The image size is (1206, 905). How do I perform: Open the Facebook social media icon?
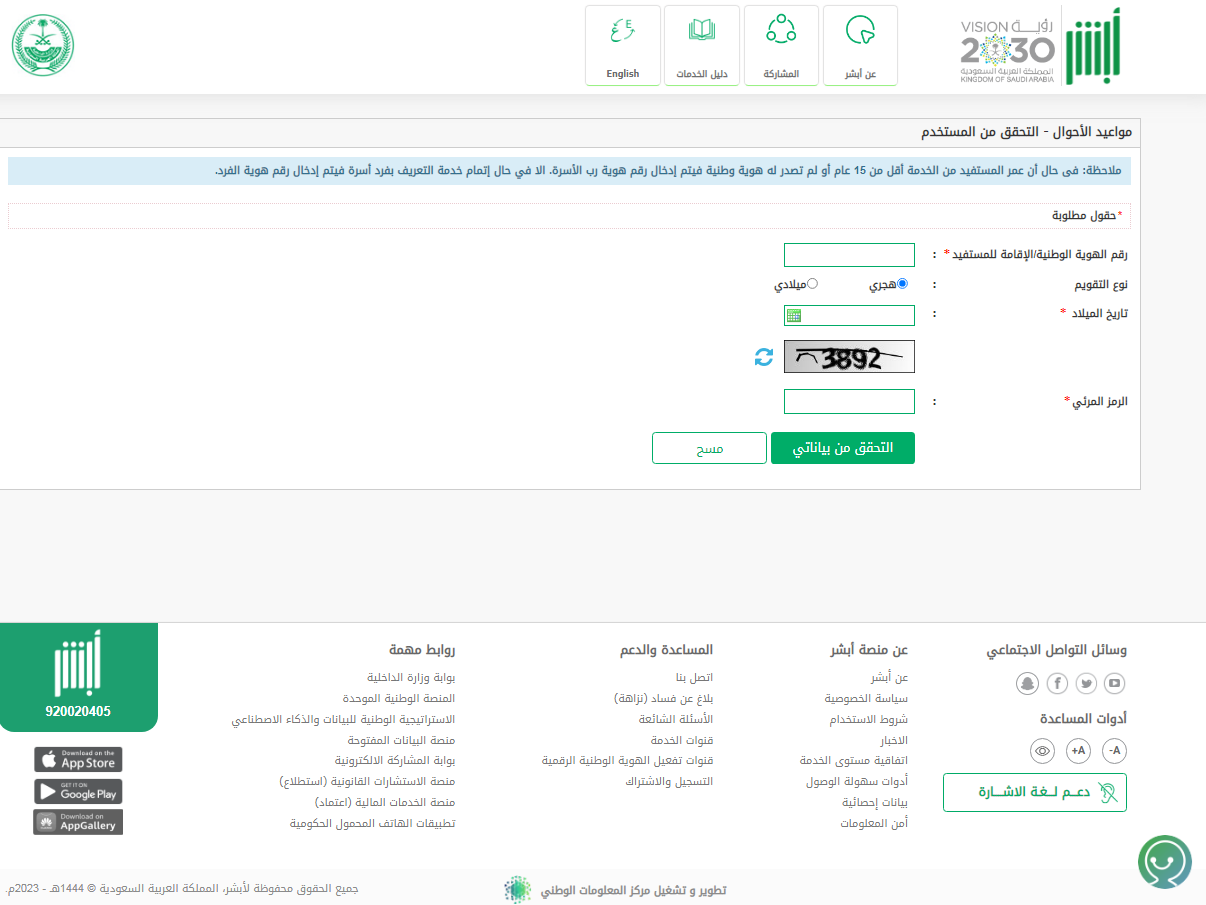pos(1057,684)
